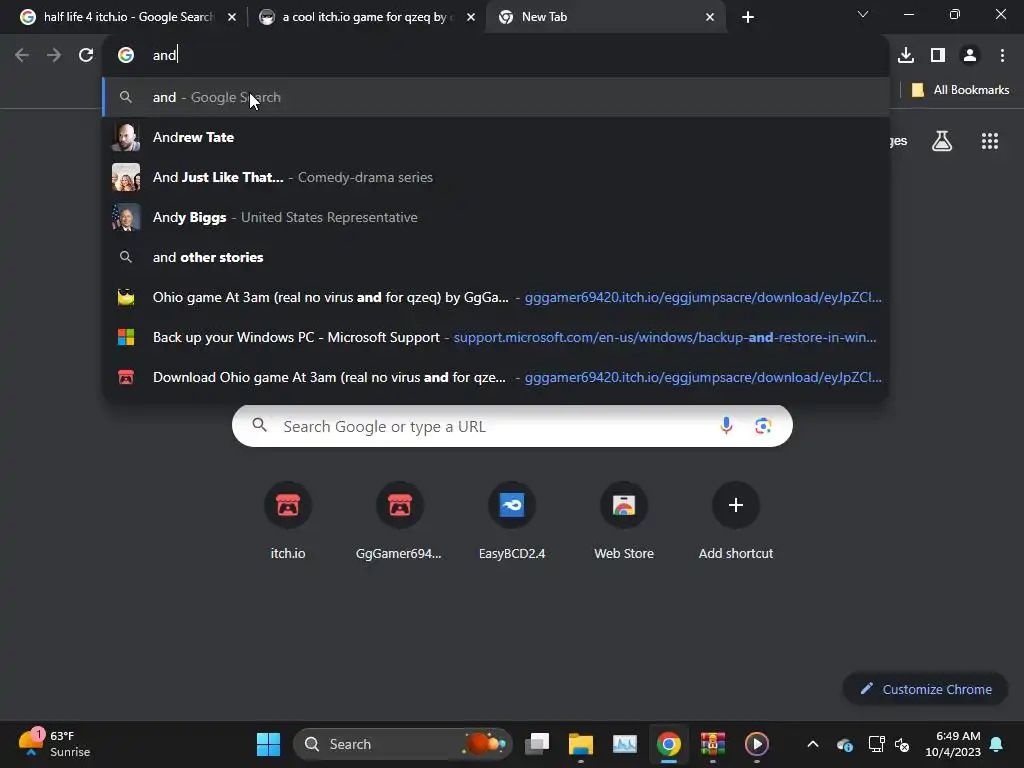The height and width of the screenshot is (768, 1024).
Task: Open the resource monitor taskbar icon
Action: tap(624, 744)
